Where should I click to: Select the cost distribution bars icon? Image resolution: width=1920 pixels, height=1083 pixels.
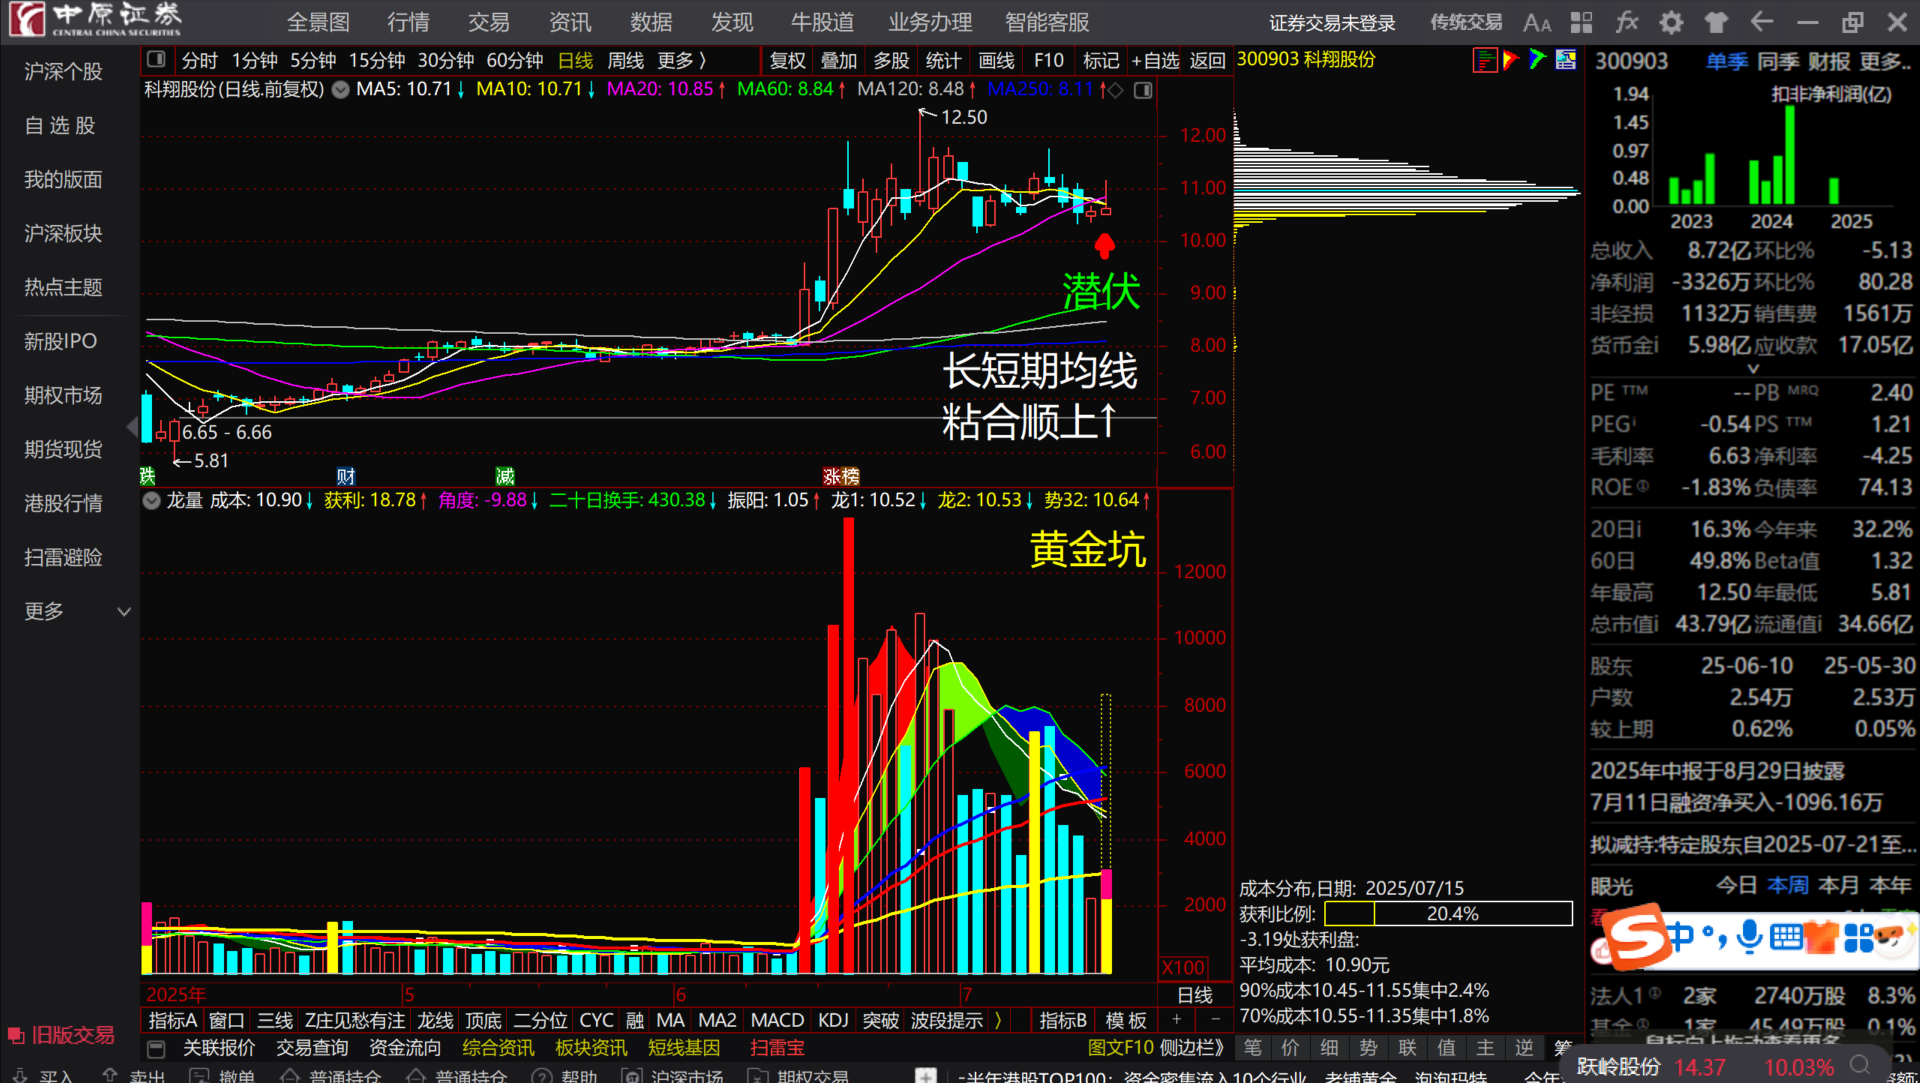click(x=1485, y=60)
